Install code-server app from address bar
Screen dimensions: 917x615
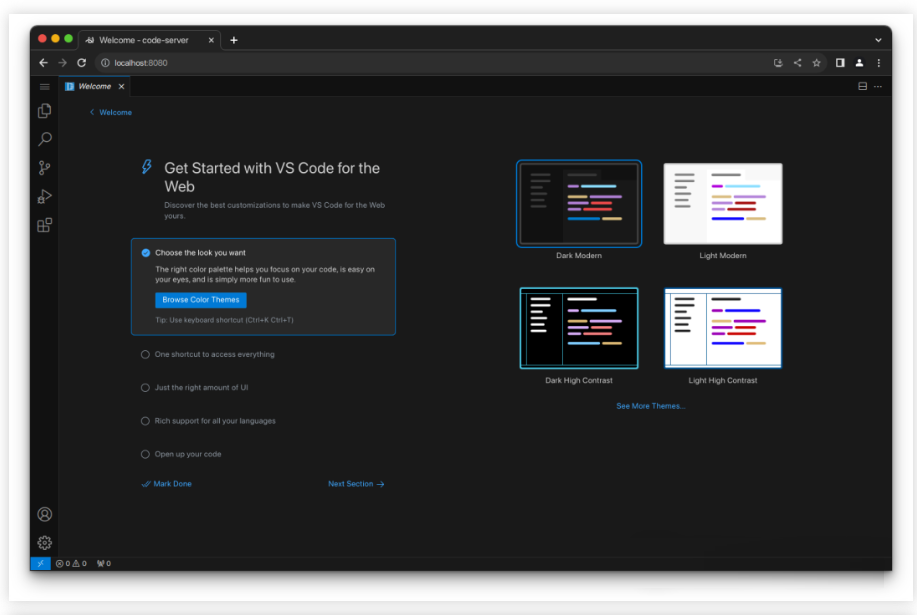778,63
